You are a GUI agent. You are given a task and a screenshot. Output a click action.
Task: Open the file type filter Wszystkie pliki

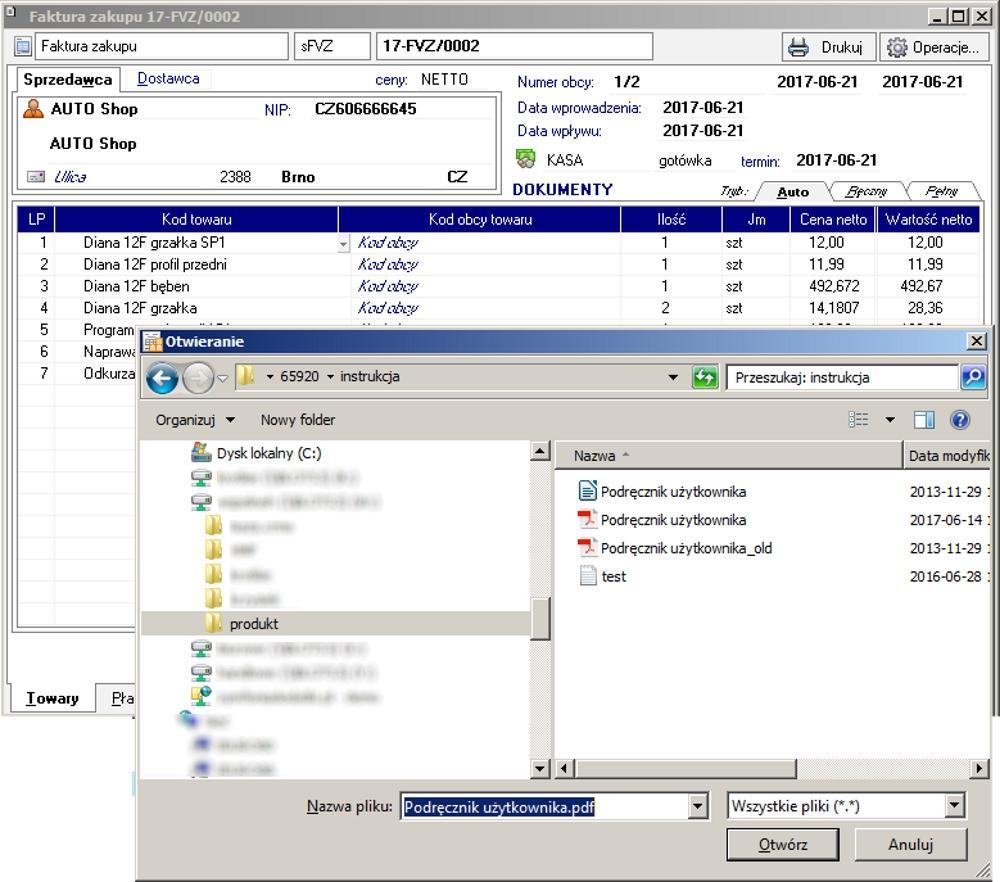846,806
